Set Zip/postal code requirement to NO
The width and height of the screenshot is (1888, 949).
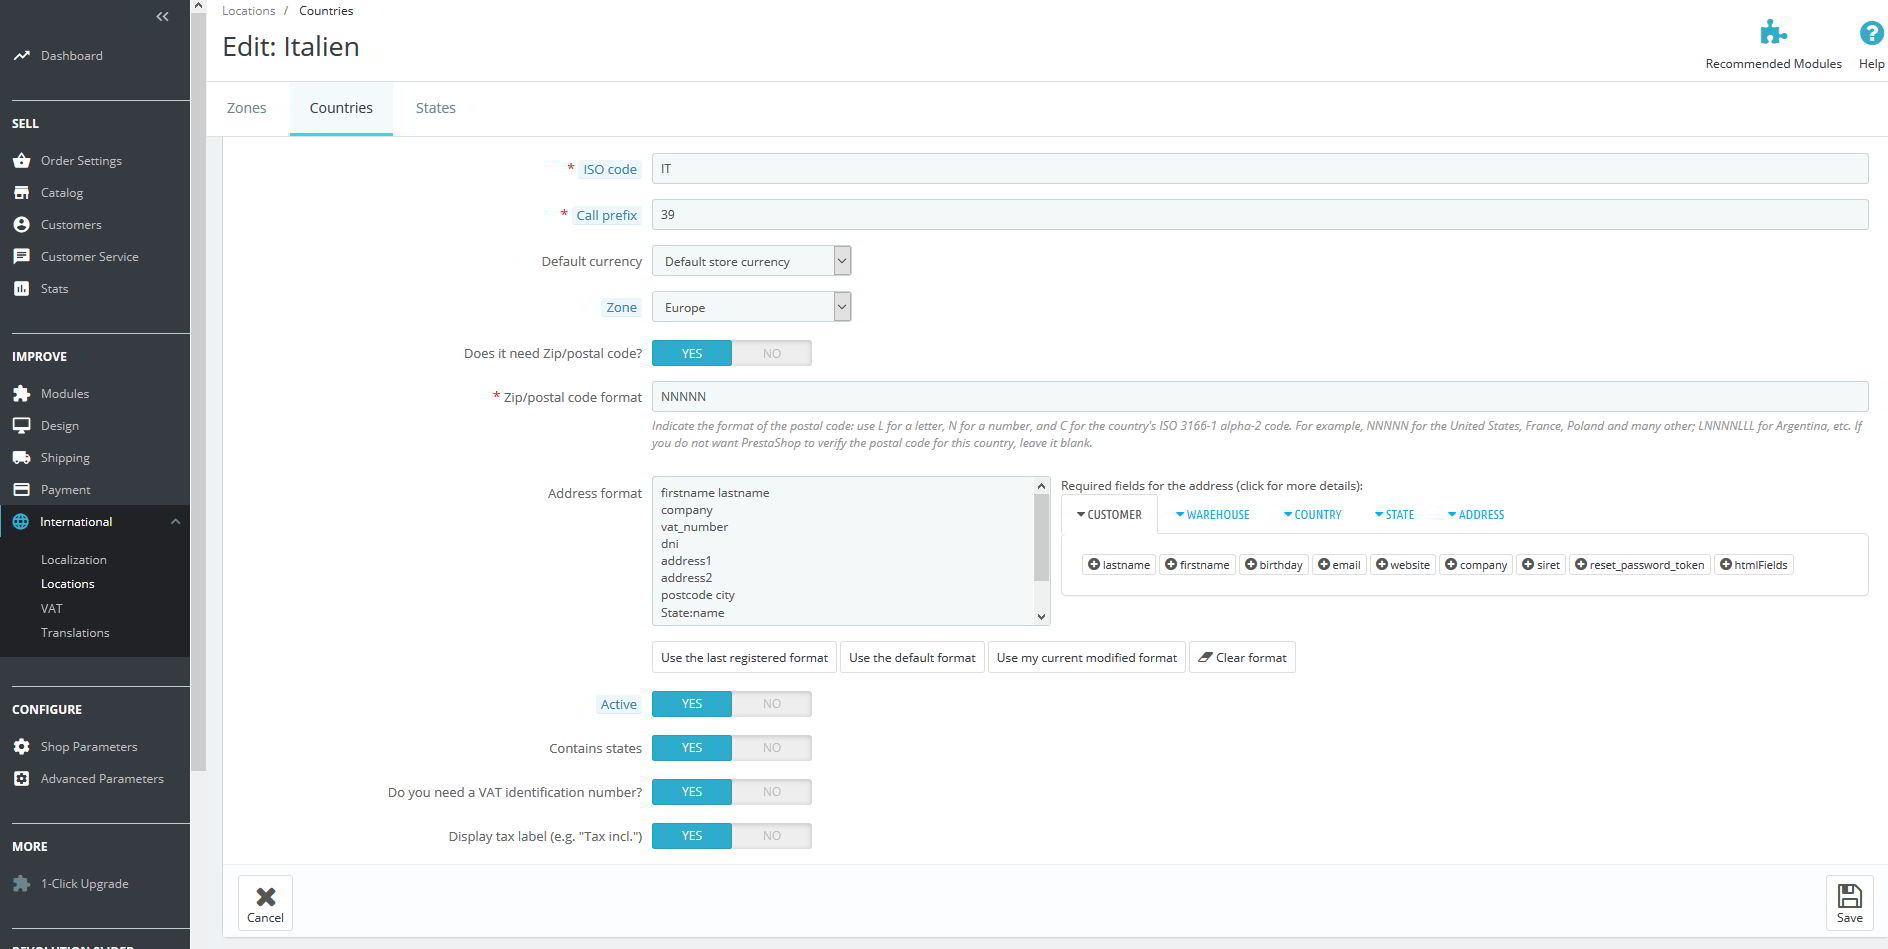tap(772, 353)
